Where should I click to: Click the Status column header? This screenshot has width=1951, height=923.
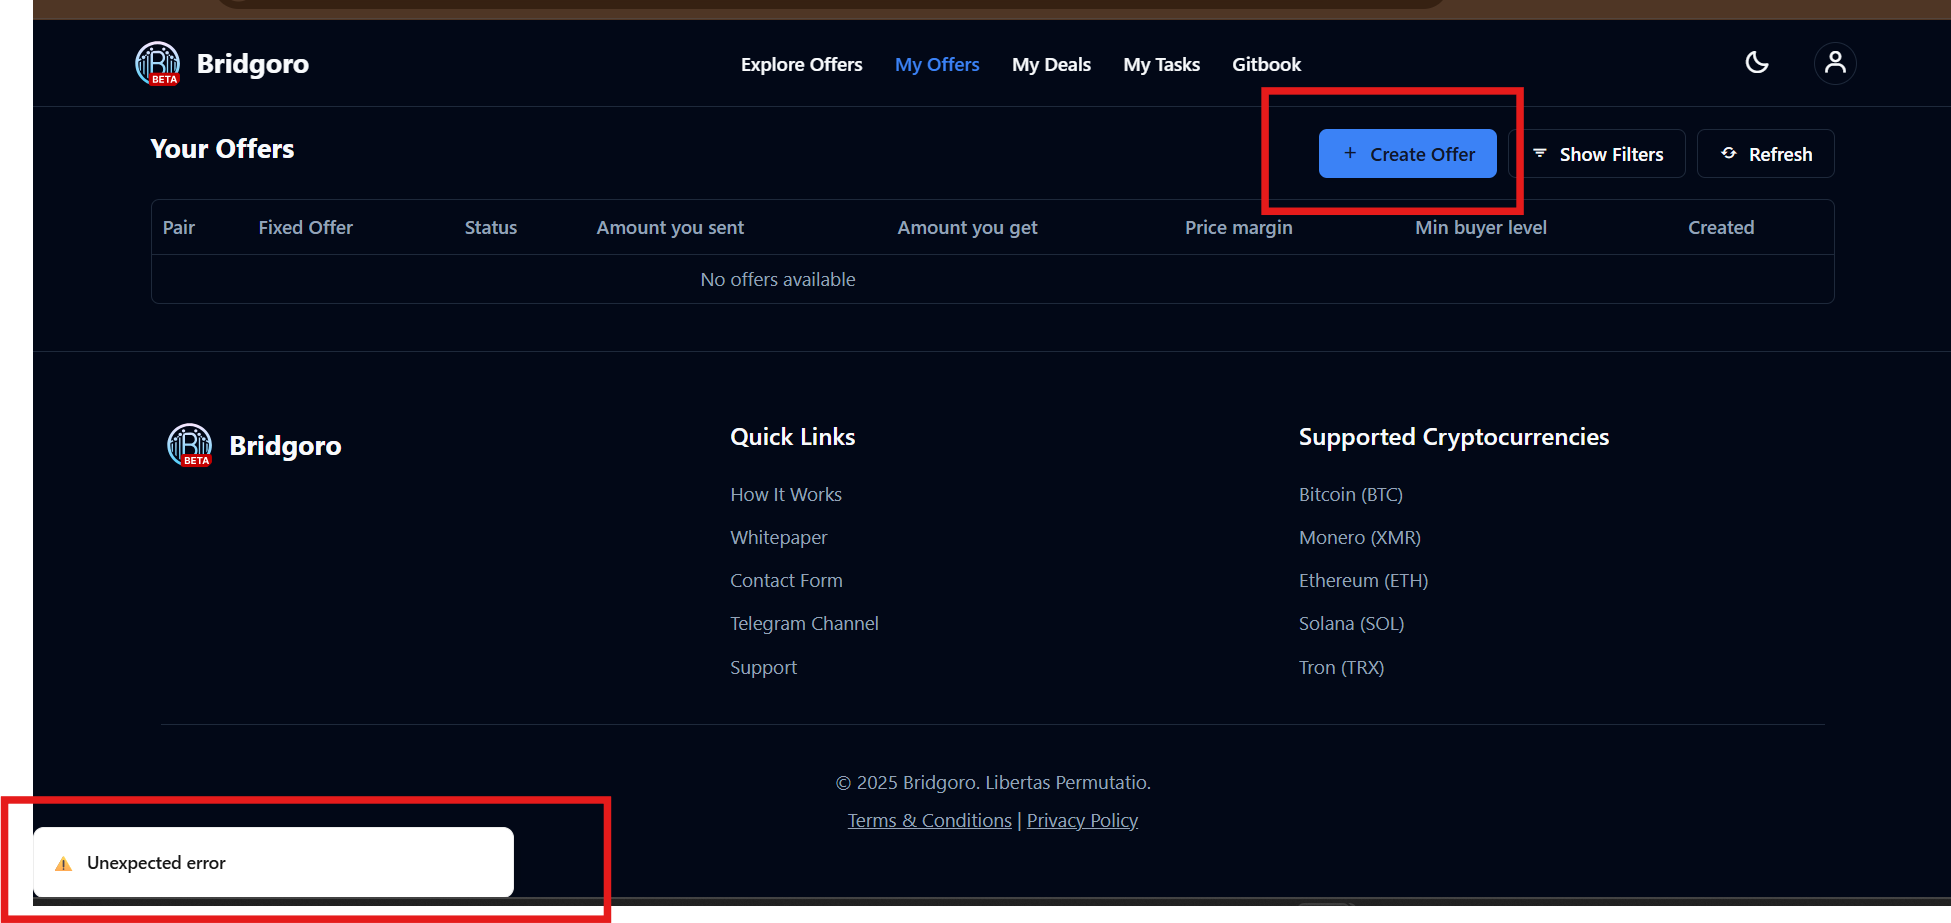[x=491, y=228]
